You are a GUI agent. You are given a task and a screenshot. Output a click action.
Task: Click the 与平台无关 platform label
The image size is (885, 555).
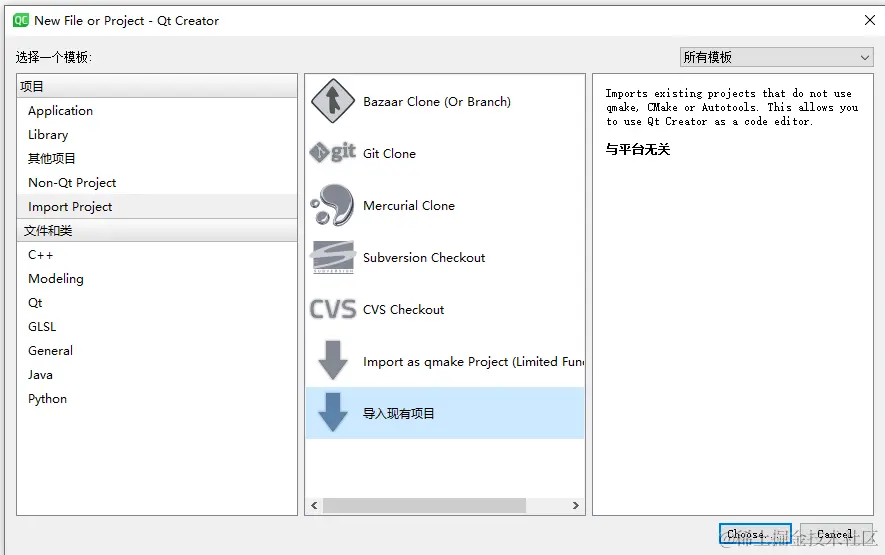pyautogui.click(x=638, y=149)
